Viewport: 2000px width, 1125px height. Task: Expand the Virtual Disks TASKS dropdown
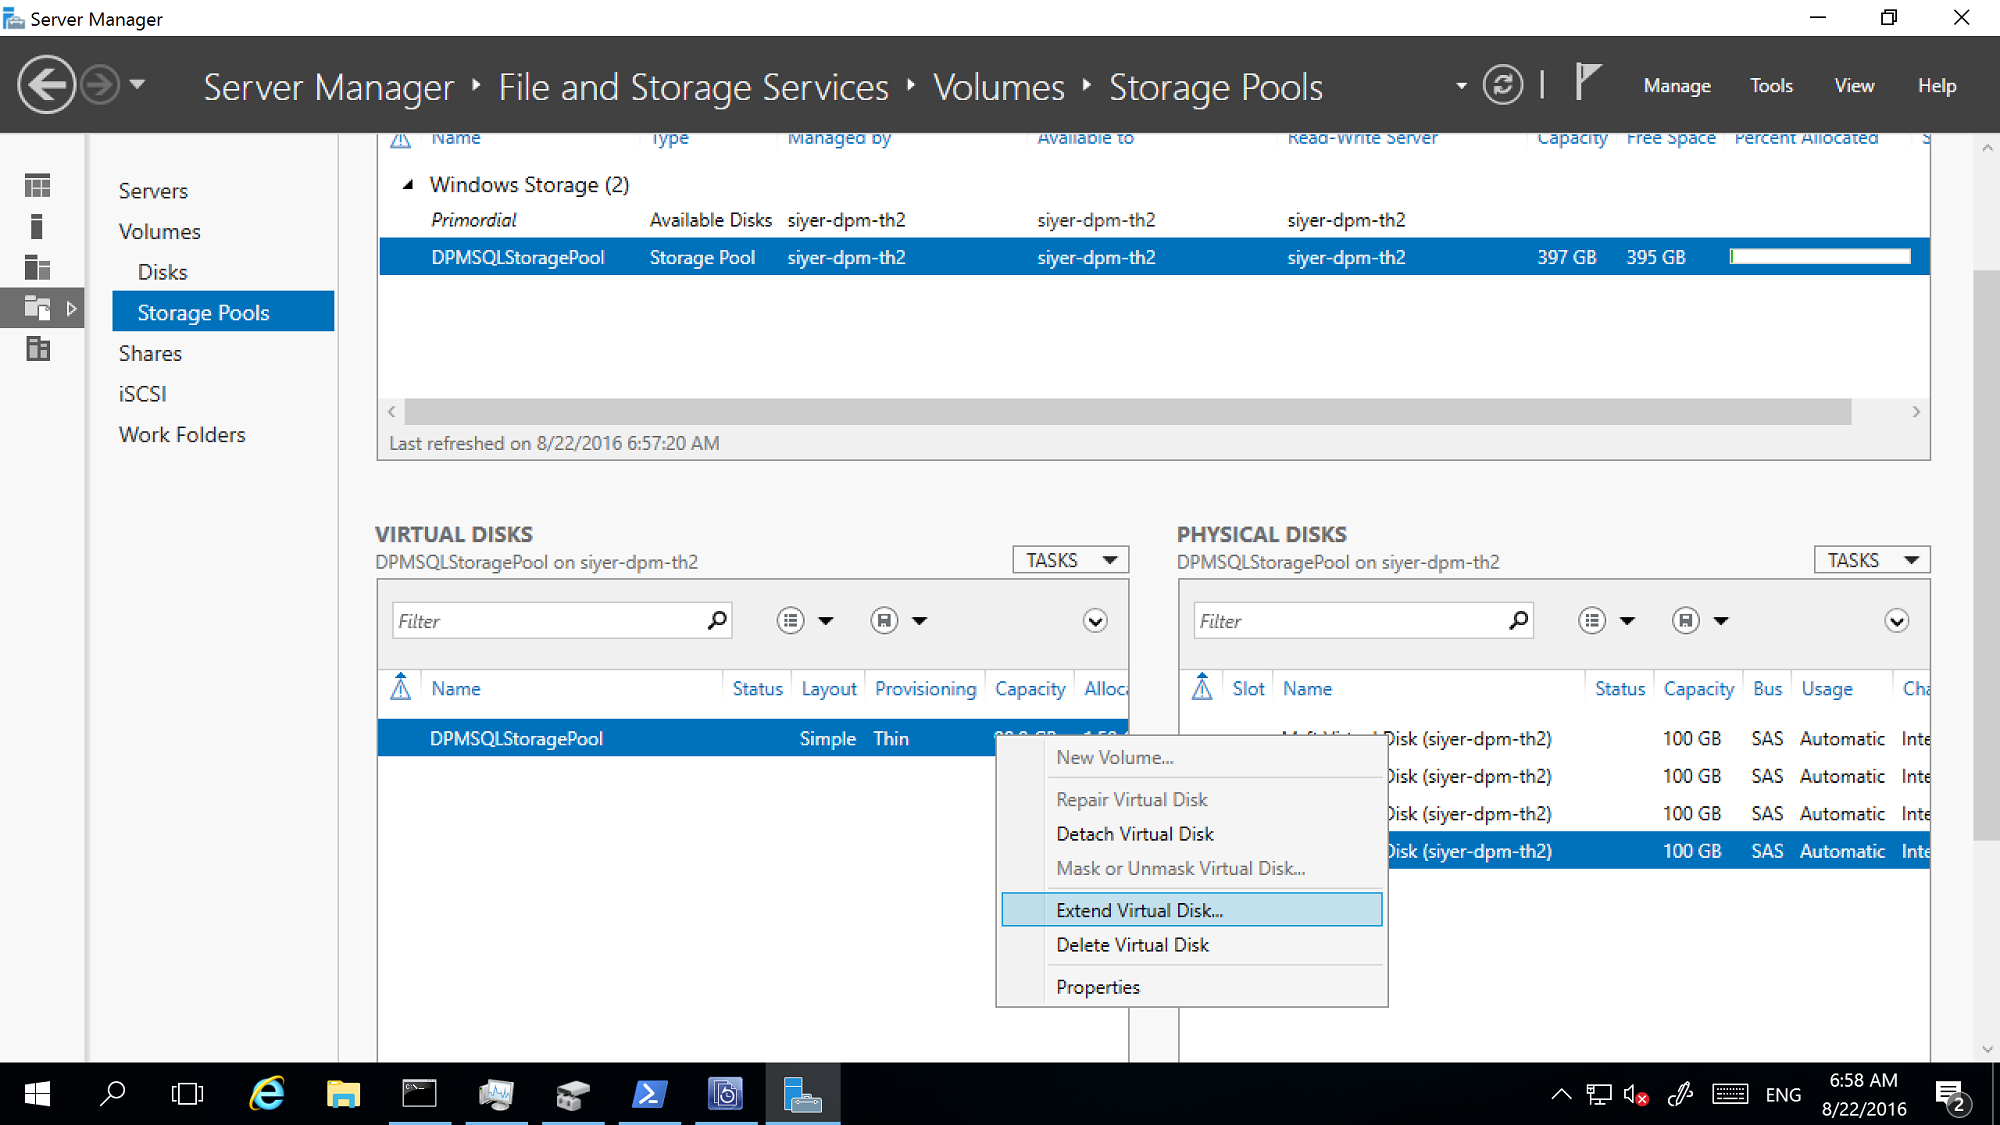1071,559
